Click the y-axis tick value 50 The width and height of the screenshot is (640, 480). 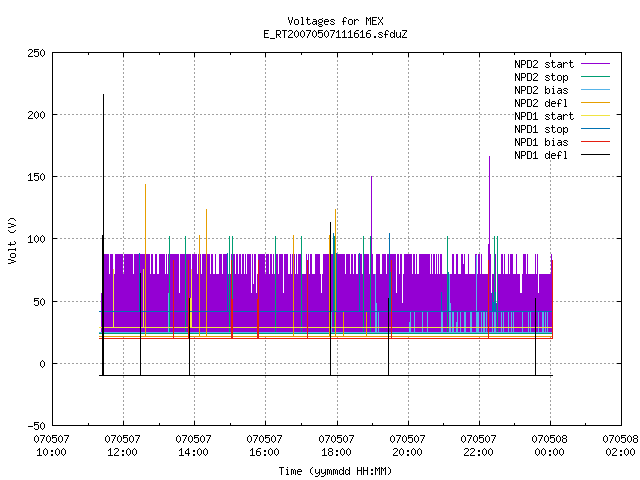39,302
